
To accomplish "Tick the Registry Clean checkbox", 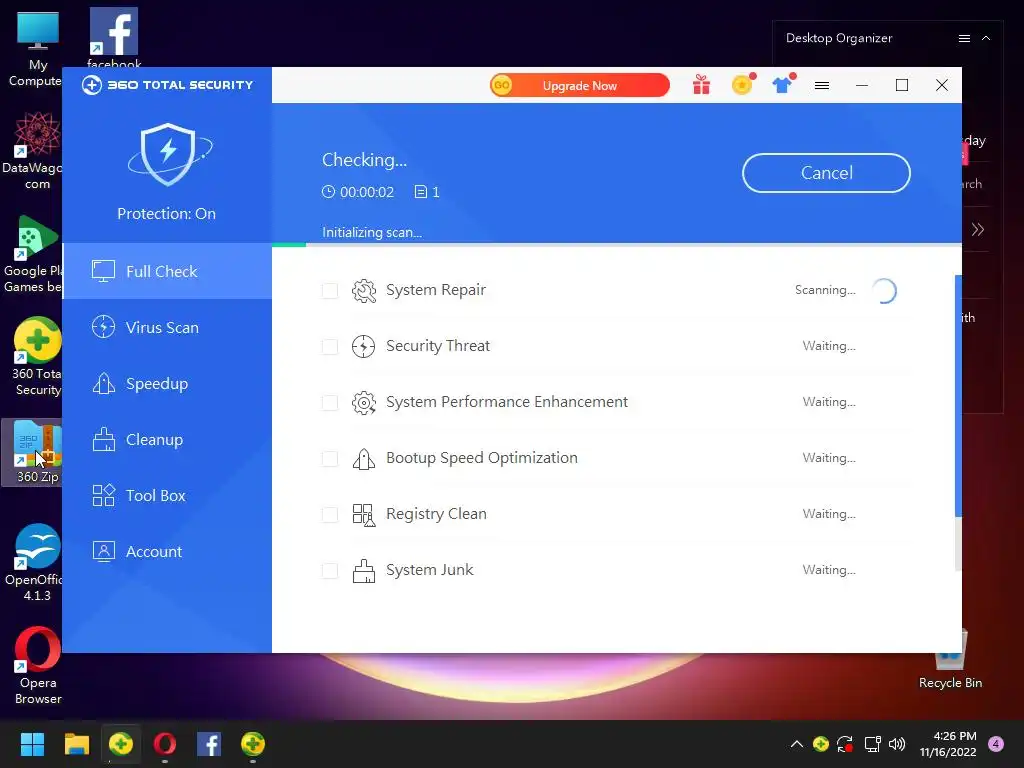I will point(330,515).
